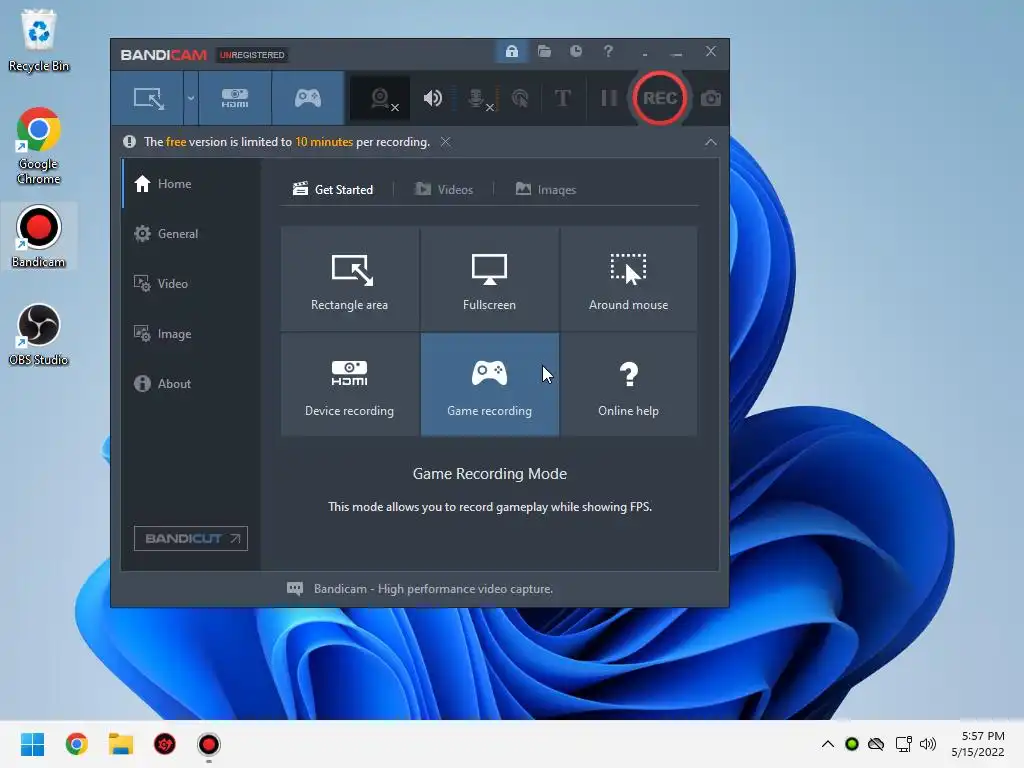The image size is (1024, 768).
Task: Select game recording mode gamepad in toolbar
Action: pos(308,99)
